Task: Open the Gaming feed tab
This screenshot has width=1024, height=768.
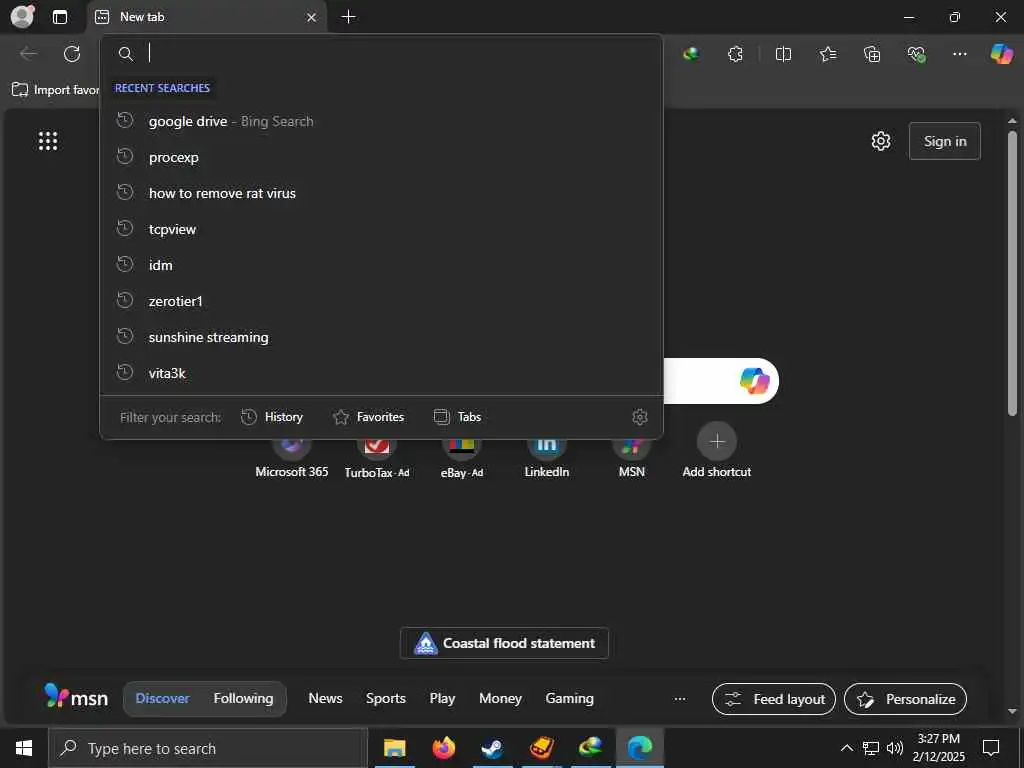Action: (x=569, y=698)
